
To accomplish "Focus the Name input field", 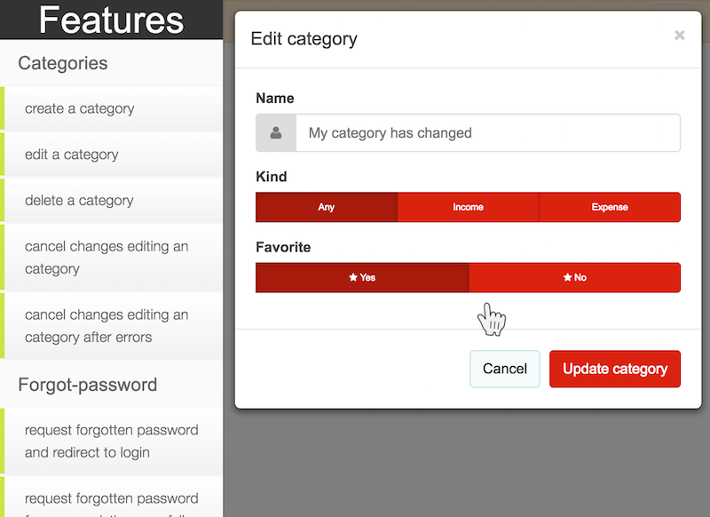I will 488,133.
